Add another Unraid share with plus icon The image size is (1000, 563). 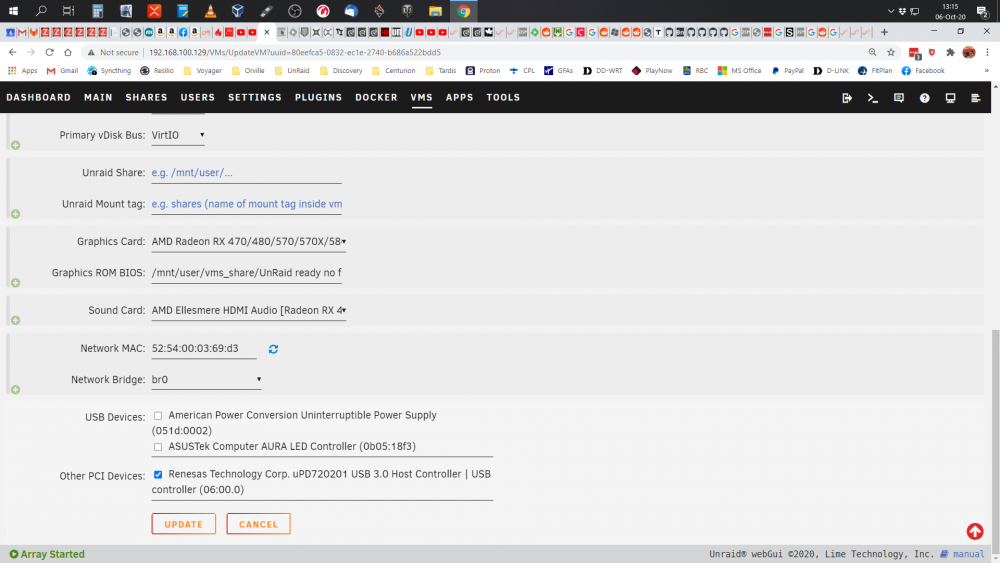(15, 214)
